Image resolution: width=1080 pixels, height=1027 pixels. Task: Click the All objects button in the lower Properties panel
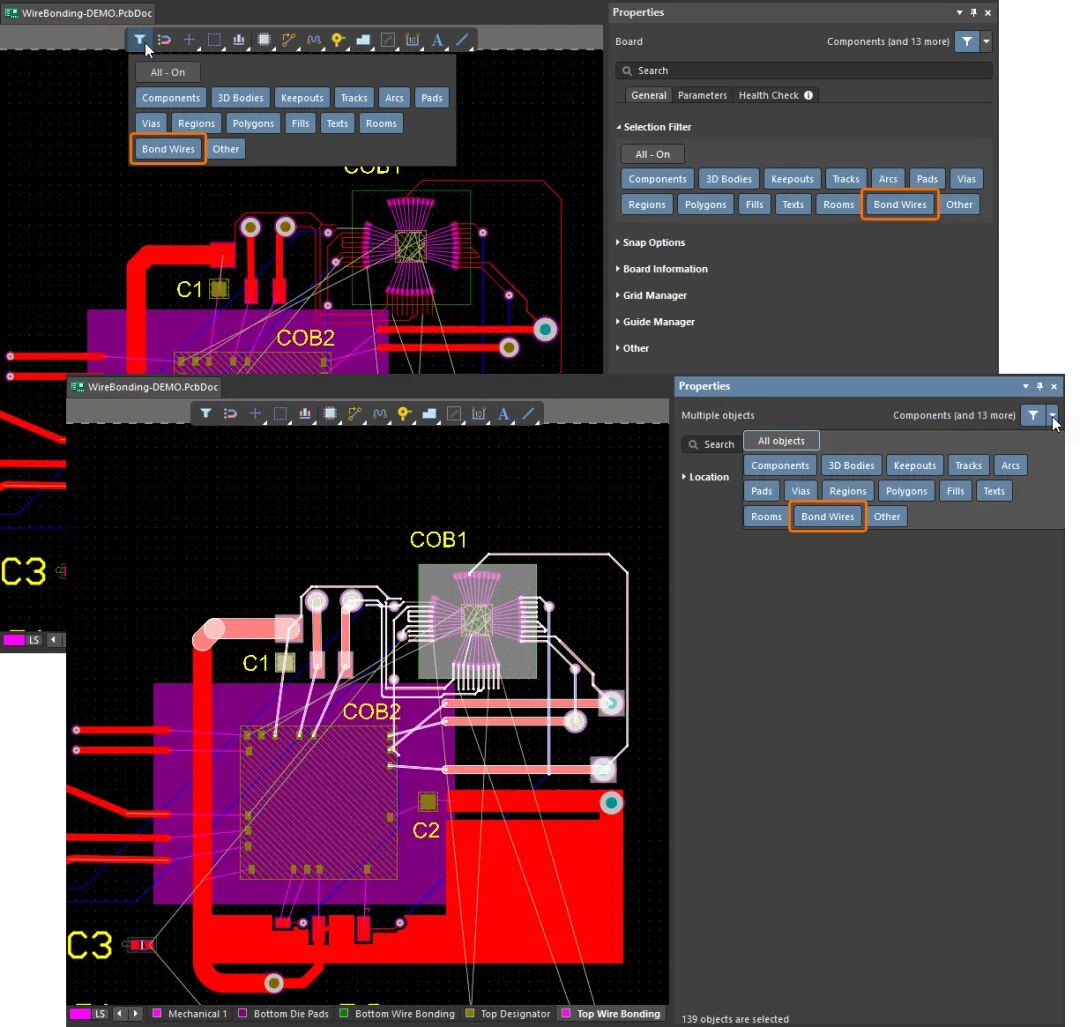[781, 441]
